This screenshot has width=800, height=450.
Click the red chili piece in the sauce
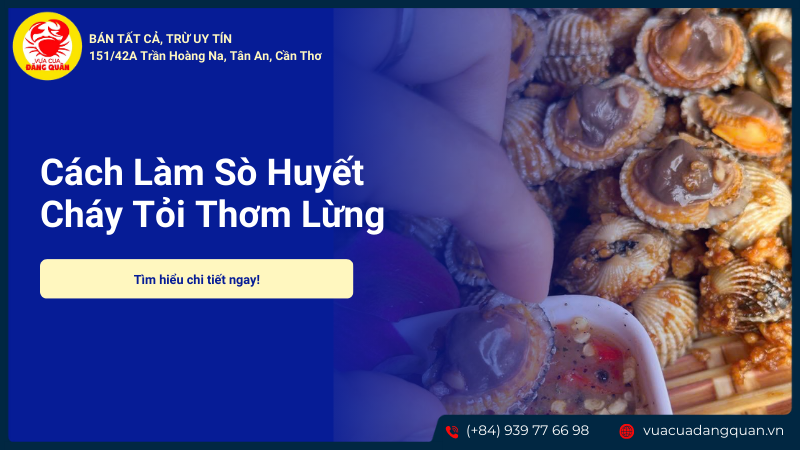608,353
